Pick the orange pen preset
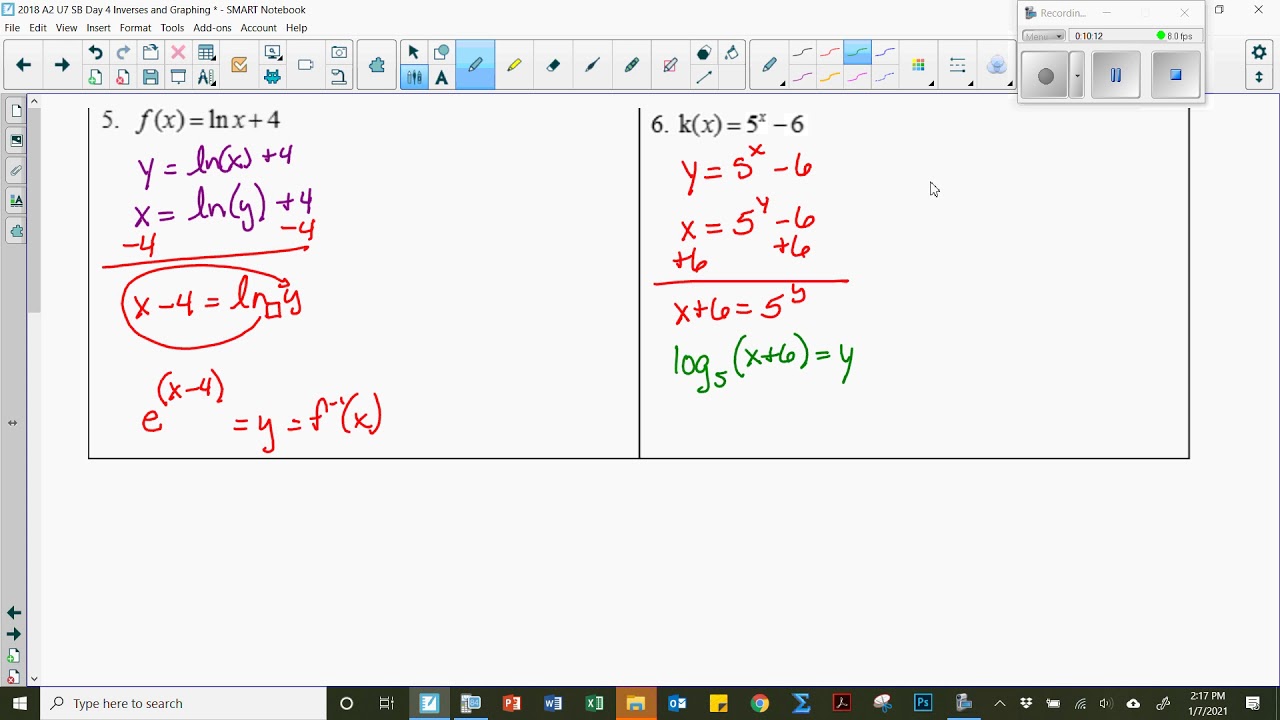 829,77
